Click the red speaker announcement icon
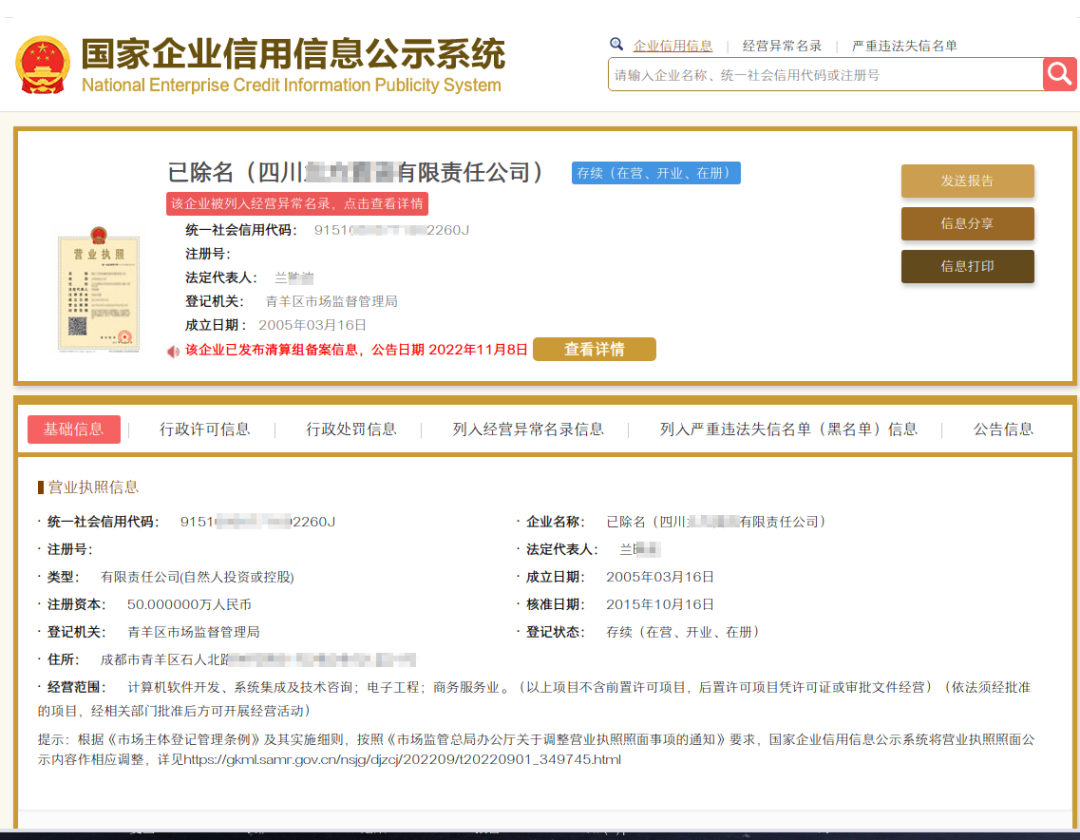This screenshot has height=840, width=1080. 174,351
